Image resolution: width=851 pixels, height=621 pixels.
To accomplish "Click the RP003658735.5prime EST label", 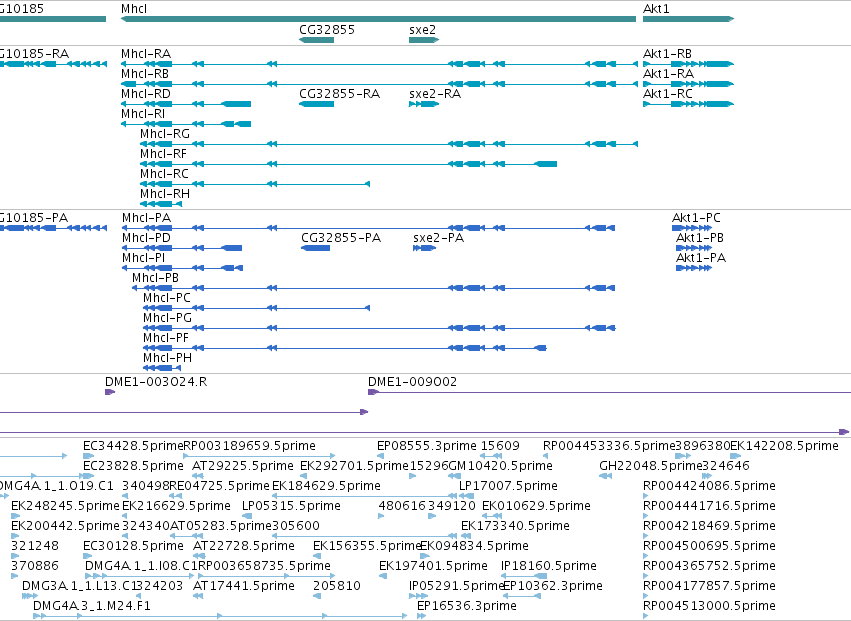I will coord(265,567).
